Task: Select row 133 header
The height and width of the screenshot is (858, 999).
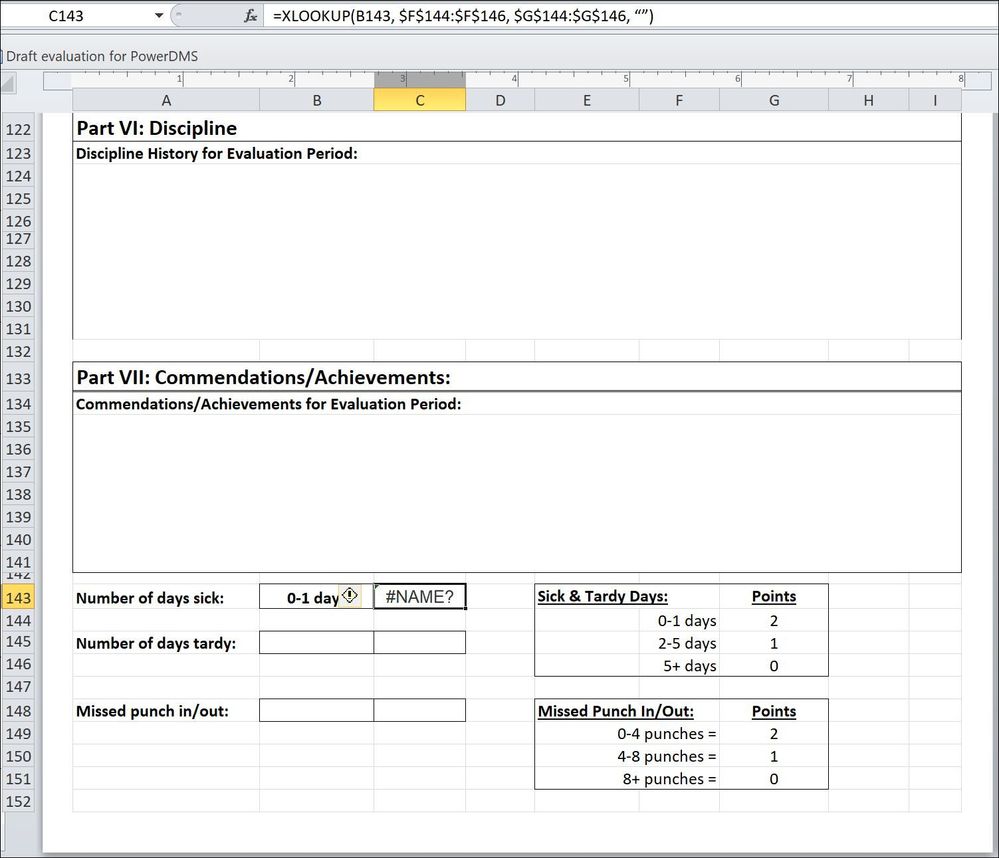Action: click(x=18, y=378)
